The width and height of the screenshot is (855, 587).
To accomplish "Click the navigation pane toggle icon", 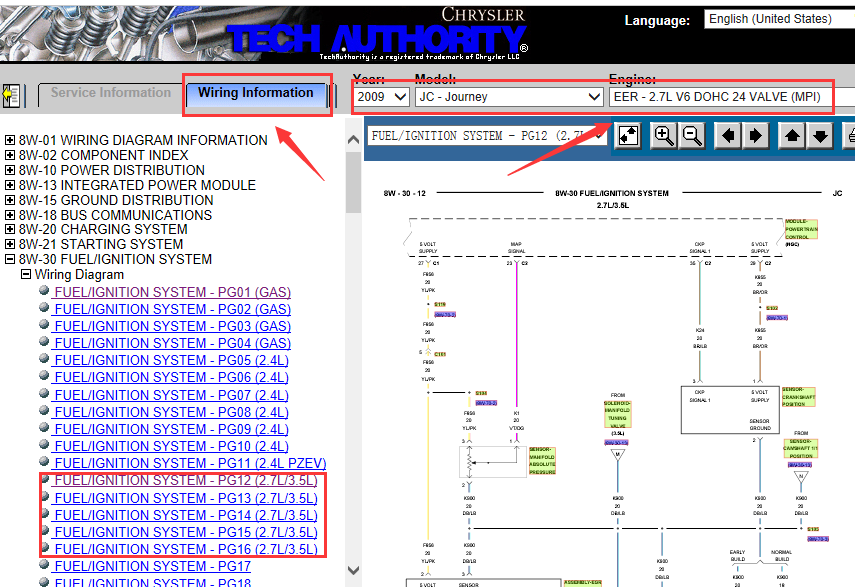I will (11, 96).
